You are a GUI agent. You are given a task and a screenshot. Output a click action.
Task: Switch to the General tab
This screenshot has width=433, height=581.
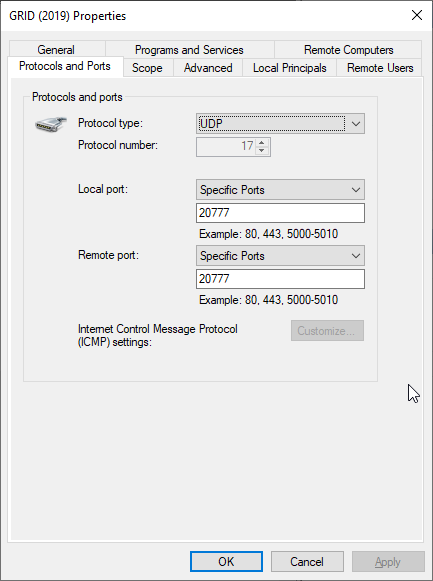(x=56, y=50)
